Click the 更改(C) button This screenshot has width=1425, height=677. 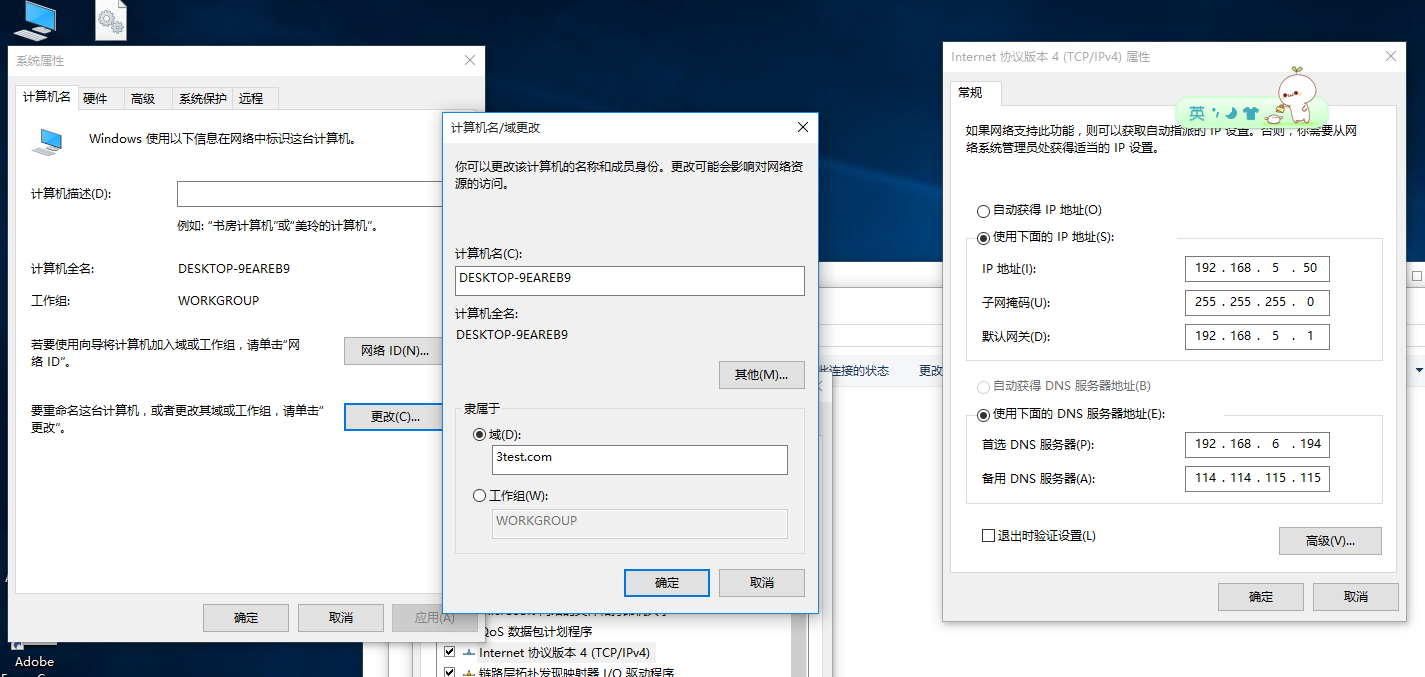pos(393,417)
